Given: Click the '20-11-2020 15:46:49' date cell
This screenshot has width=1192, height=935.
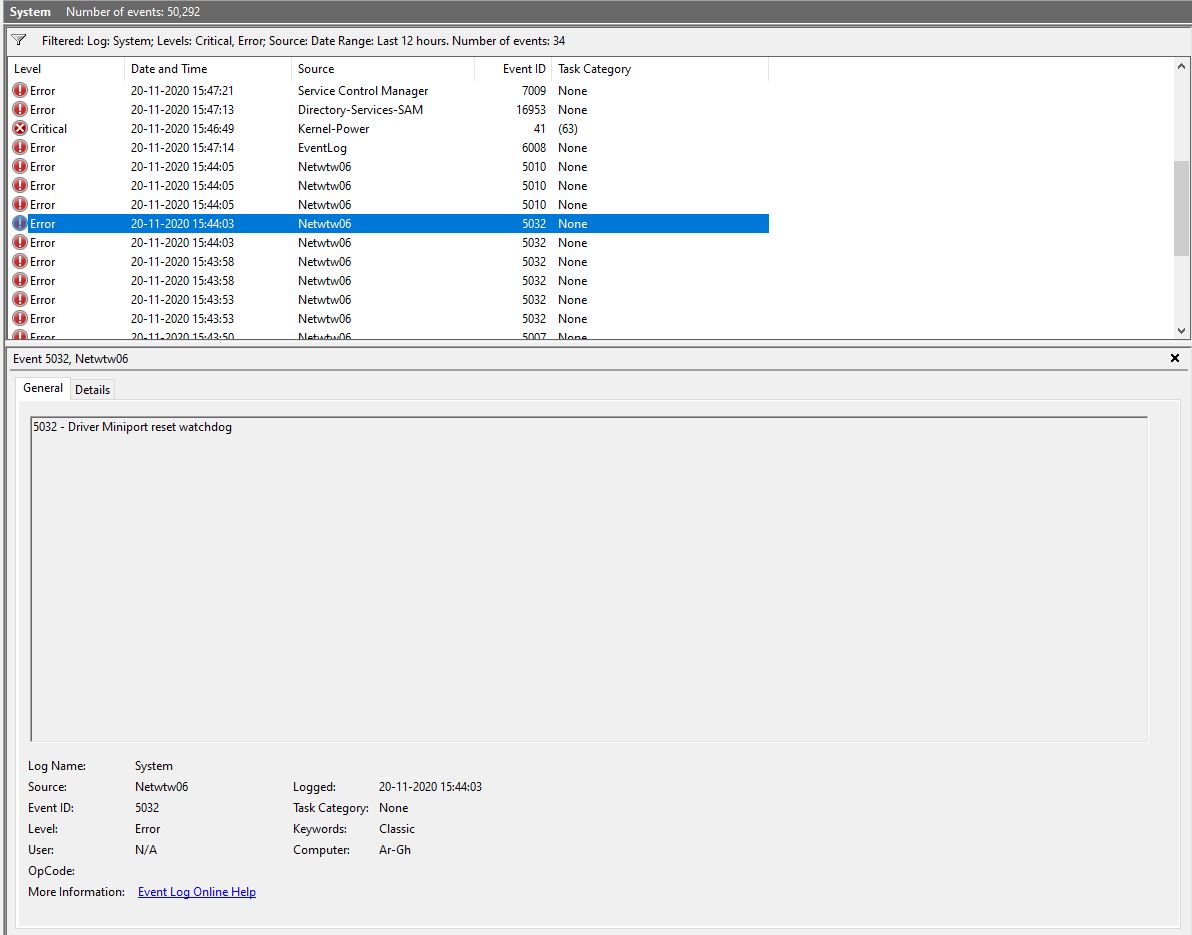Looking at the screenshot, I should click(x=182, y=128).
